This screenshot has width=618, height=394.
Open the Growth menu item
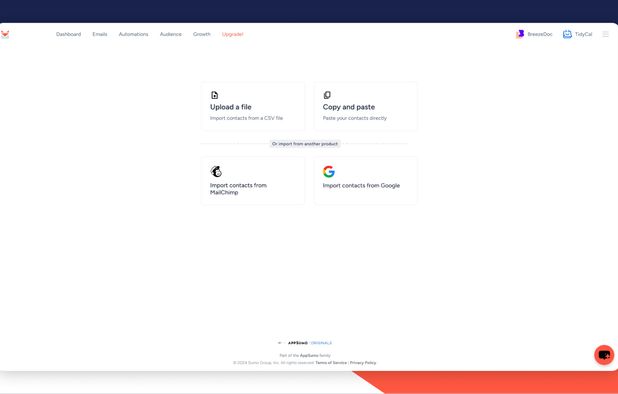point(202,34)
